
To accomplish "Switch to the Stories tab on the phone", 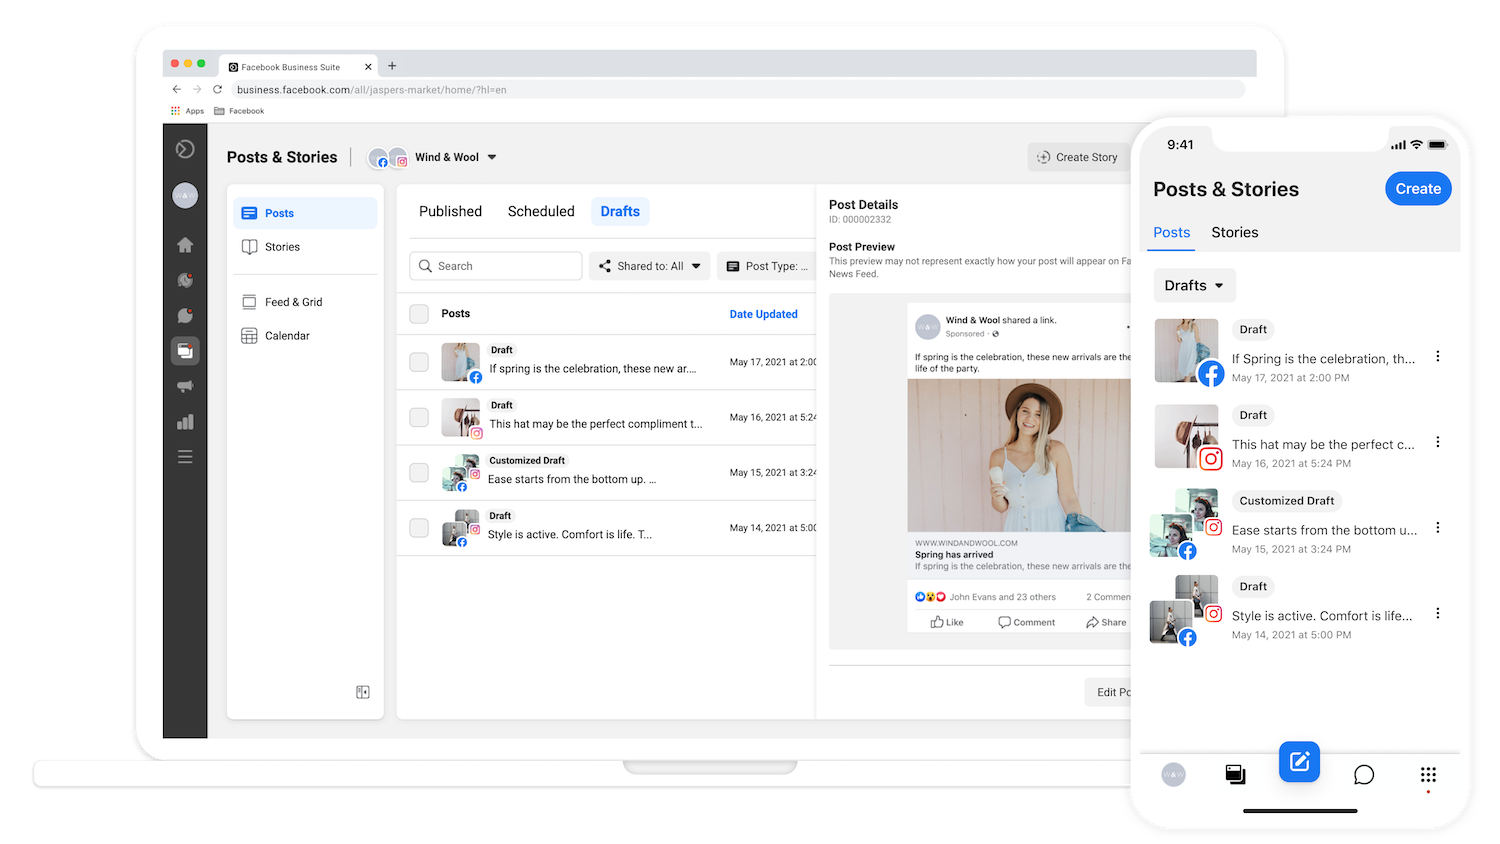I will click(x=1234, y=232).
